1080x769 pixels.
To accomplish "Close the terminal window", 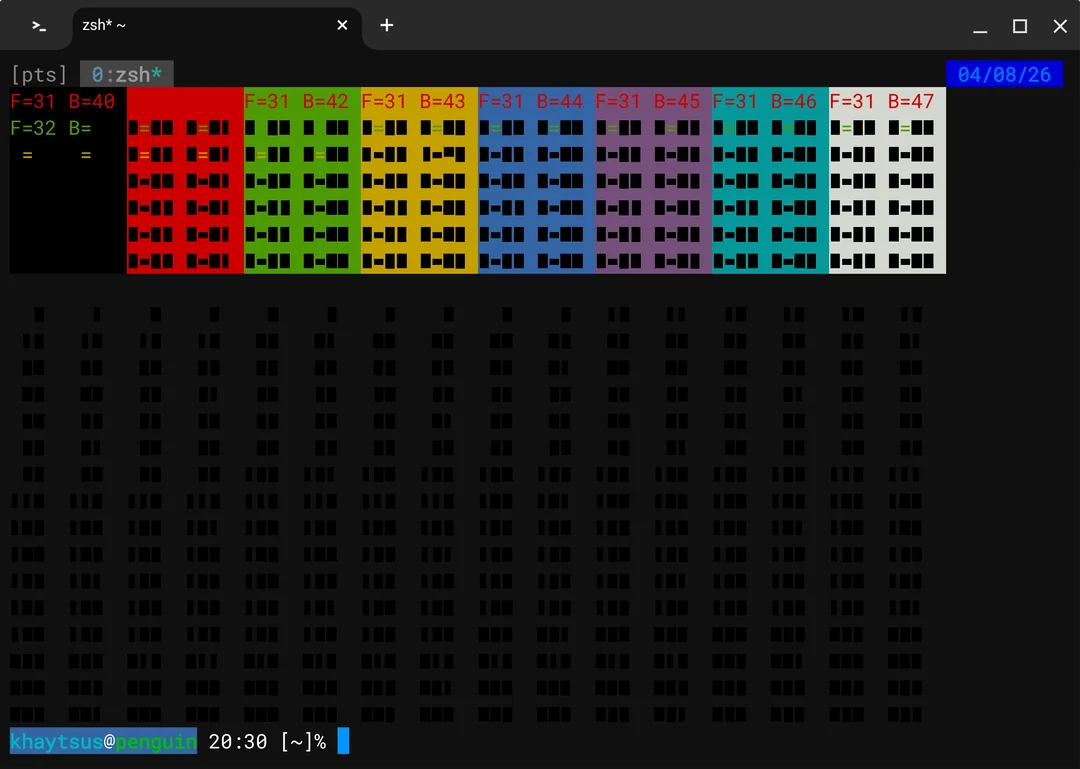I will (1060, 26).
